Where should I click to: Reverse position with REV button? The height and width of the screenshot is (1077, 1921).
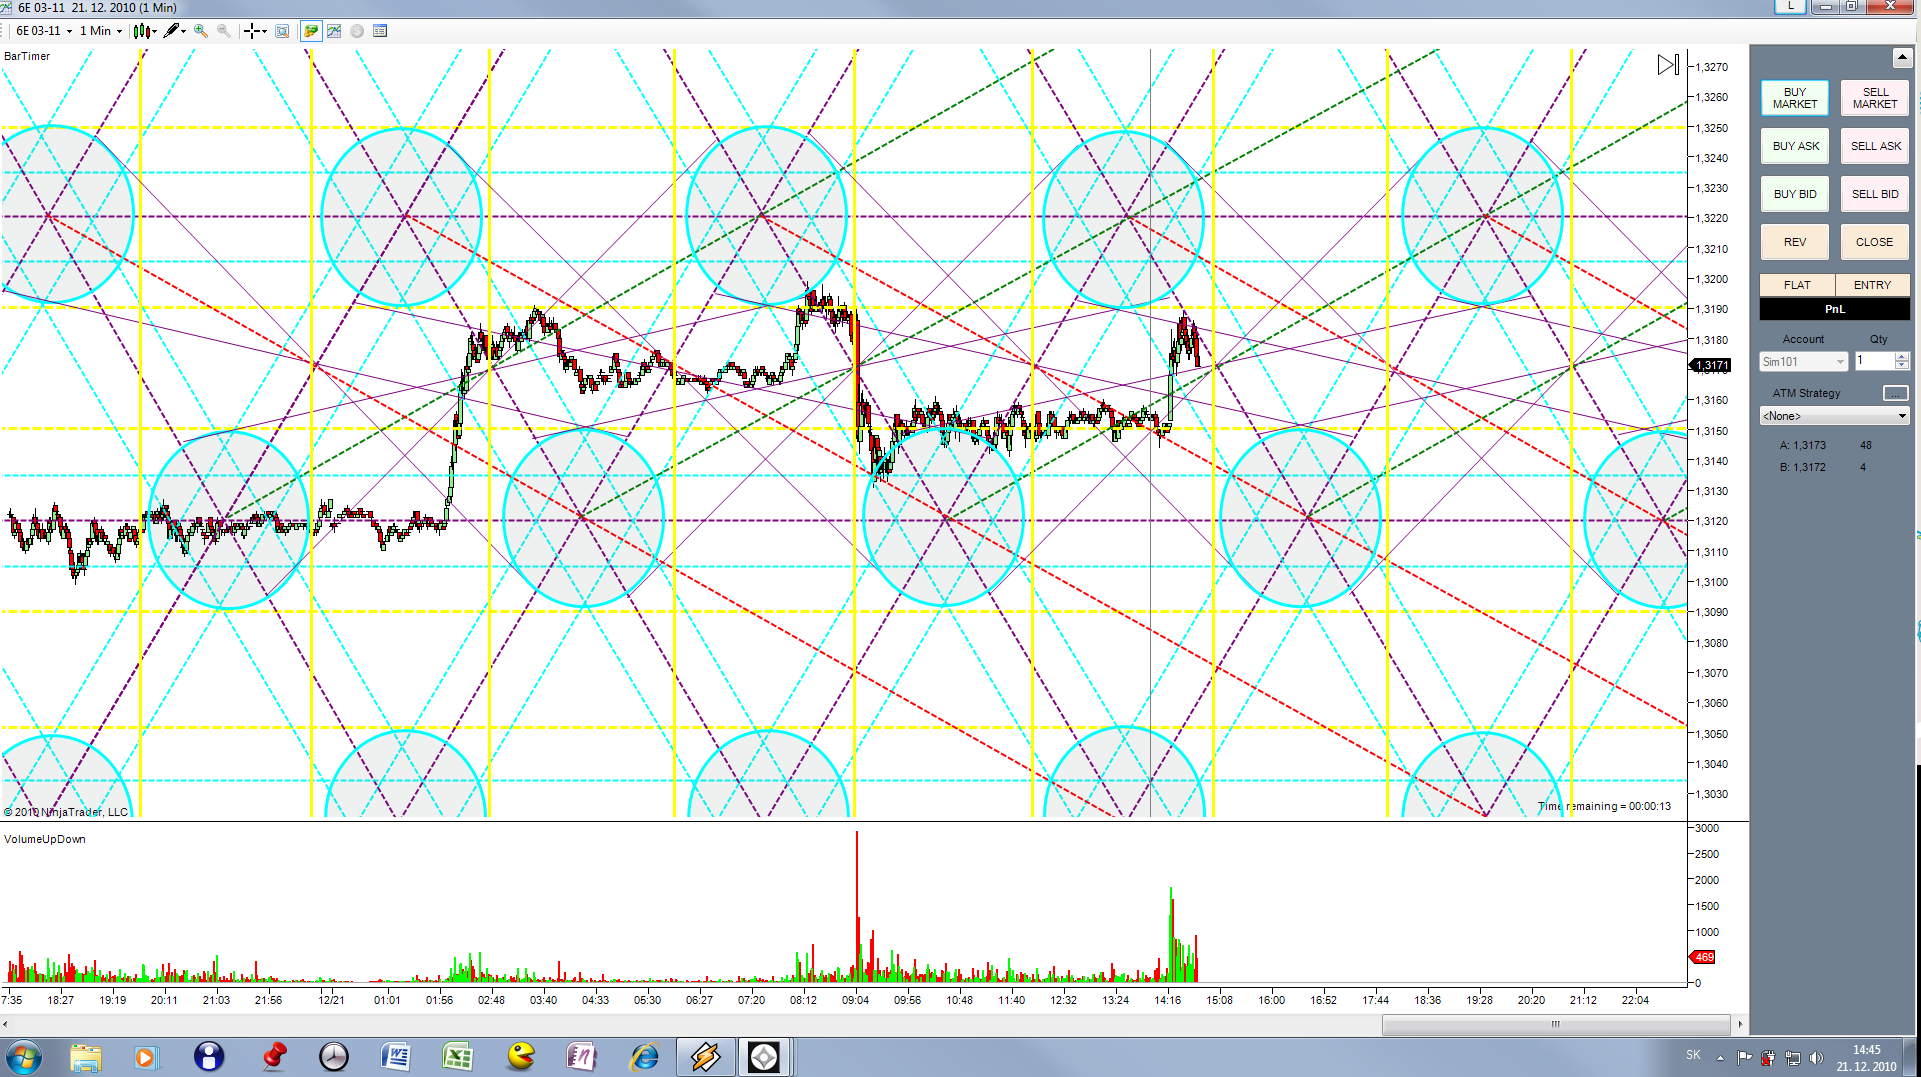(x=1795, y=242)
